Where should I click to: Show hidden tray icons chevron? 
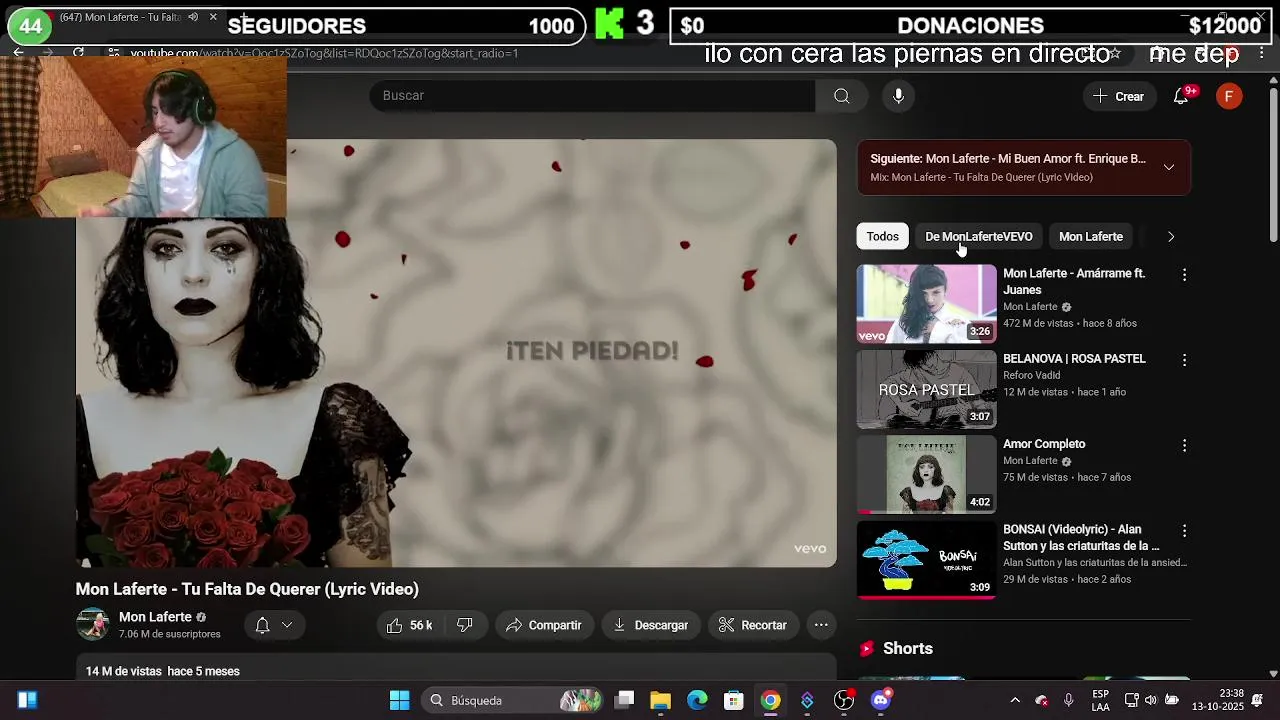tap(1015, 700)
